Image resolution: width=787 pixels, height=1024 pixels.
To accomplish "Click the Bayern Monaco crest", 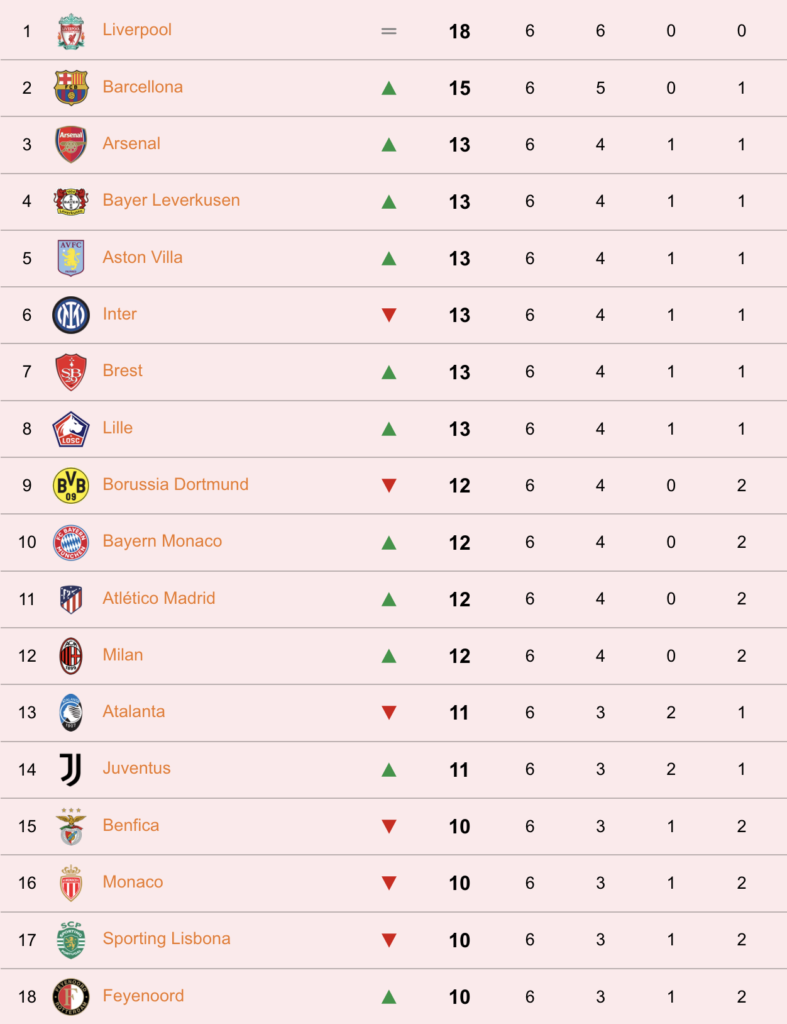I will 71,542.
